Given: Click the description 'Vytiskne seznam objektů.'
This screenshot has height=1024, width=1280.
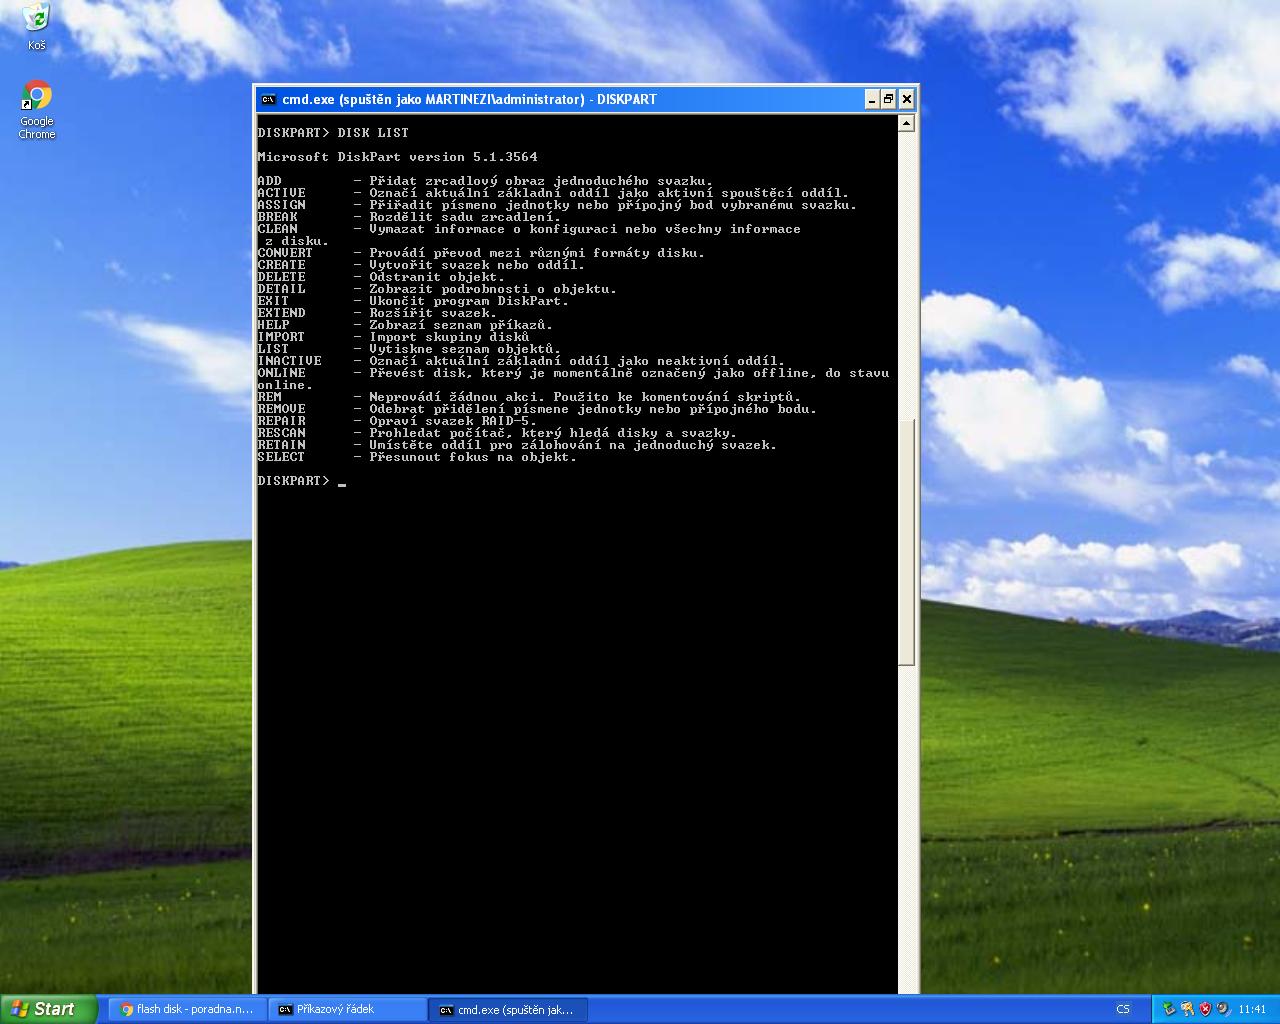Looking at the screenshot, I should 465,349.
